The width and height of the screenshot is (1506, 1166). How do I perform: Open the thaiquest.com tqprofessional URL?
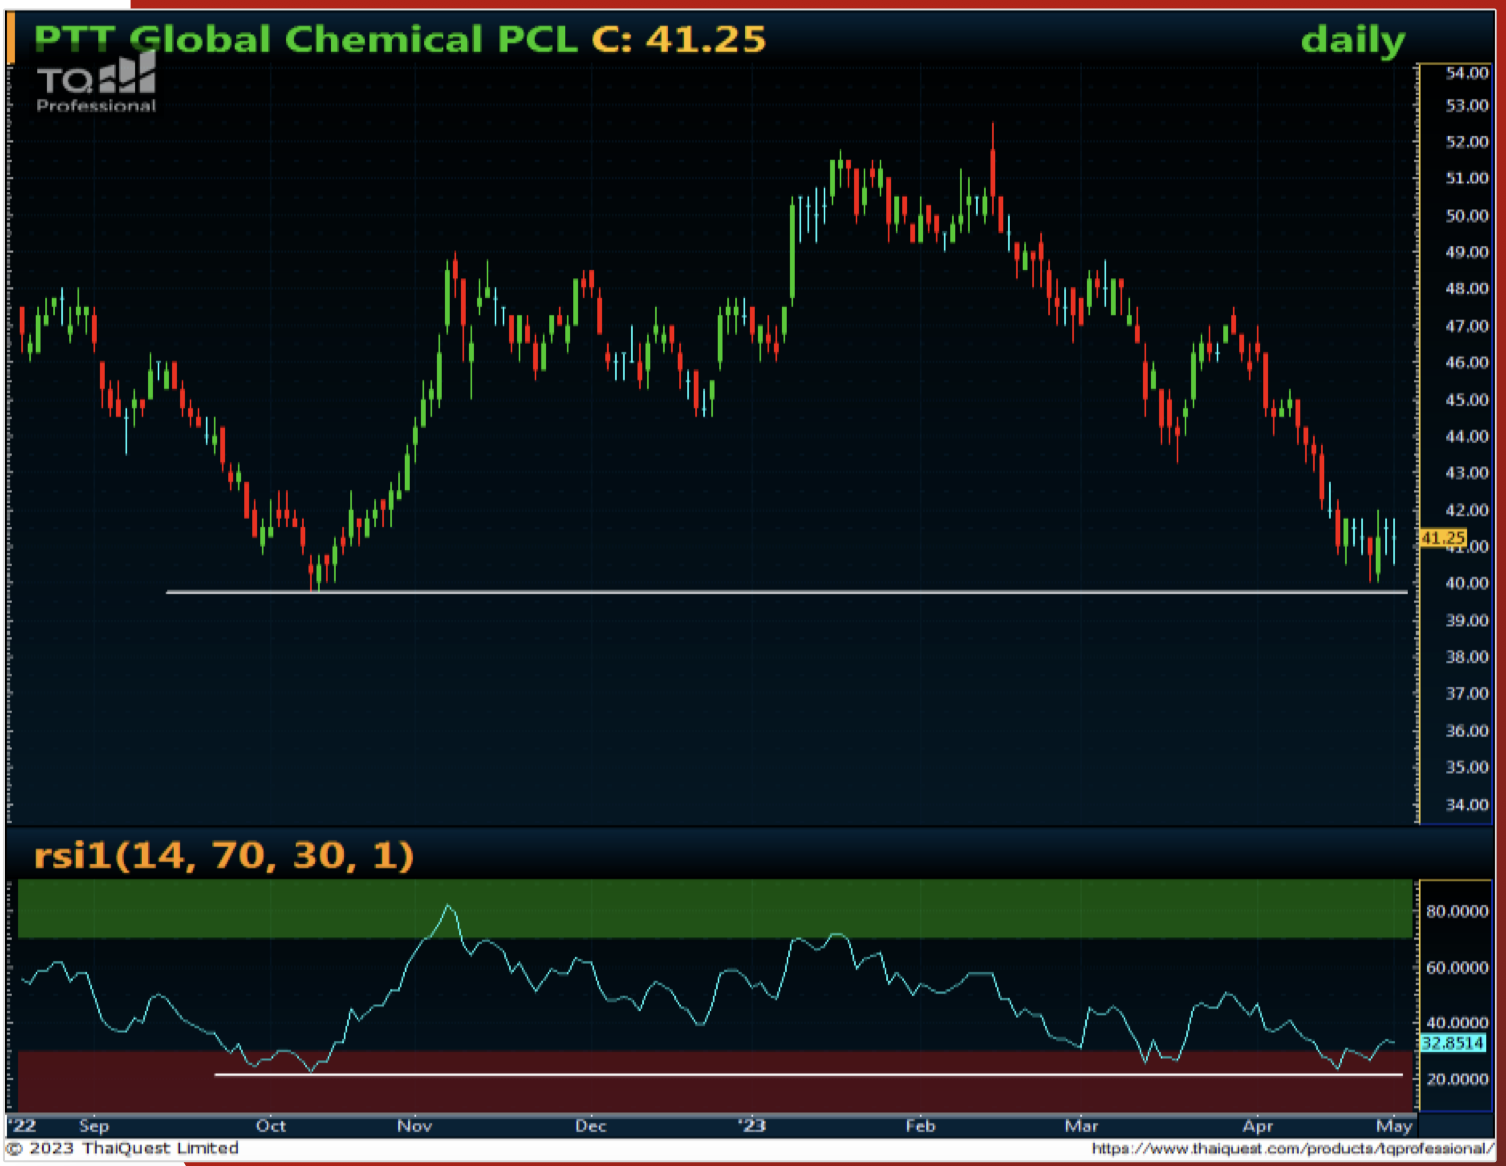point(1292,1149)
